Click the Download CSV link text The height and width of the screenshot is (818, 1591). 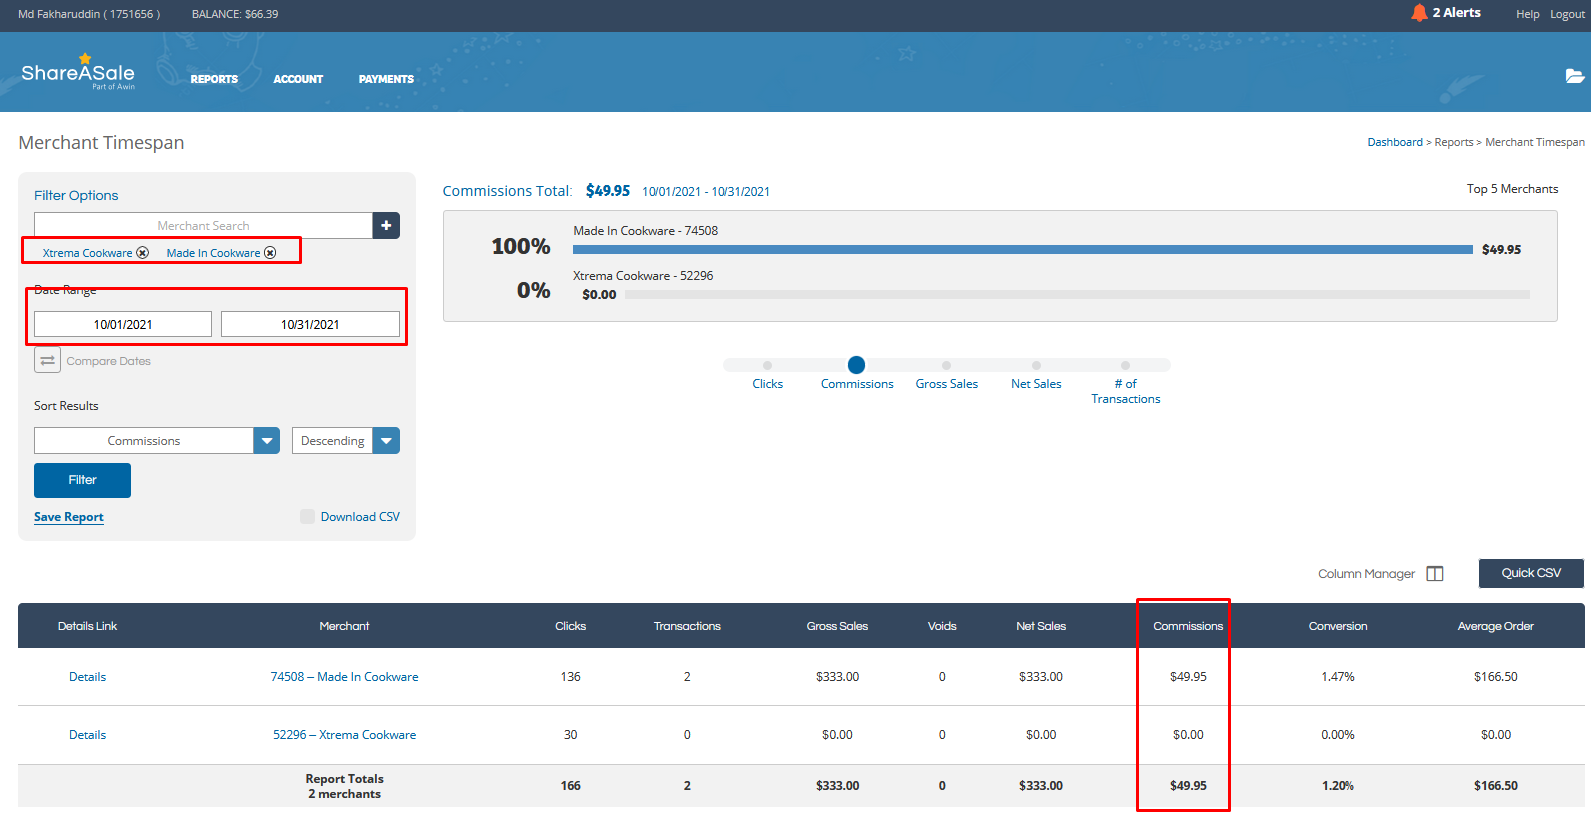pos(360,517)
